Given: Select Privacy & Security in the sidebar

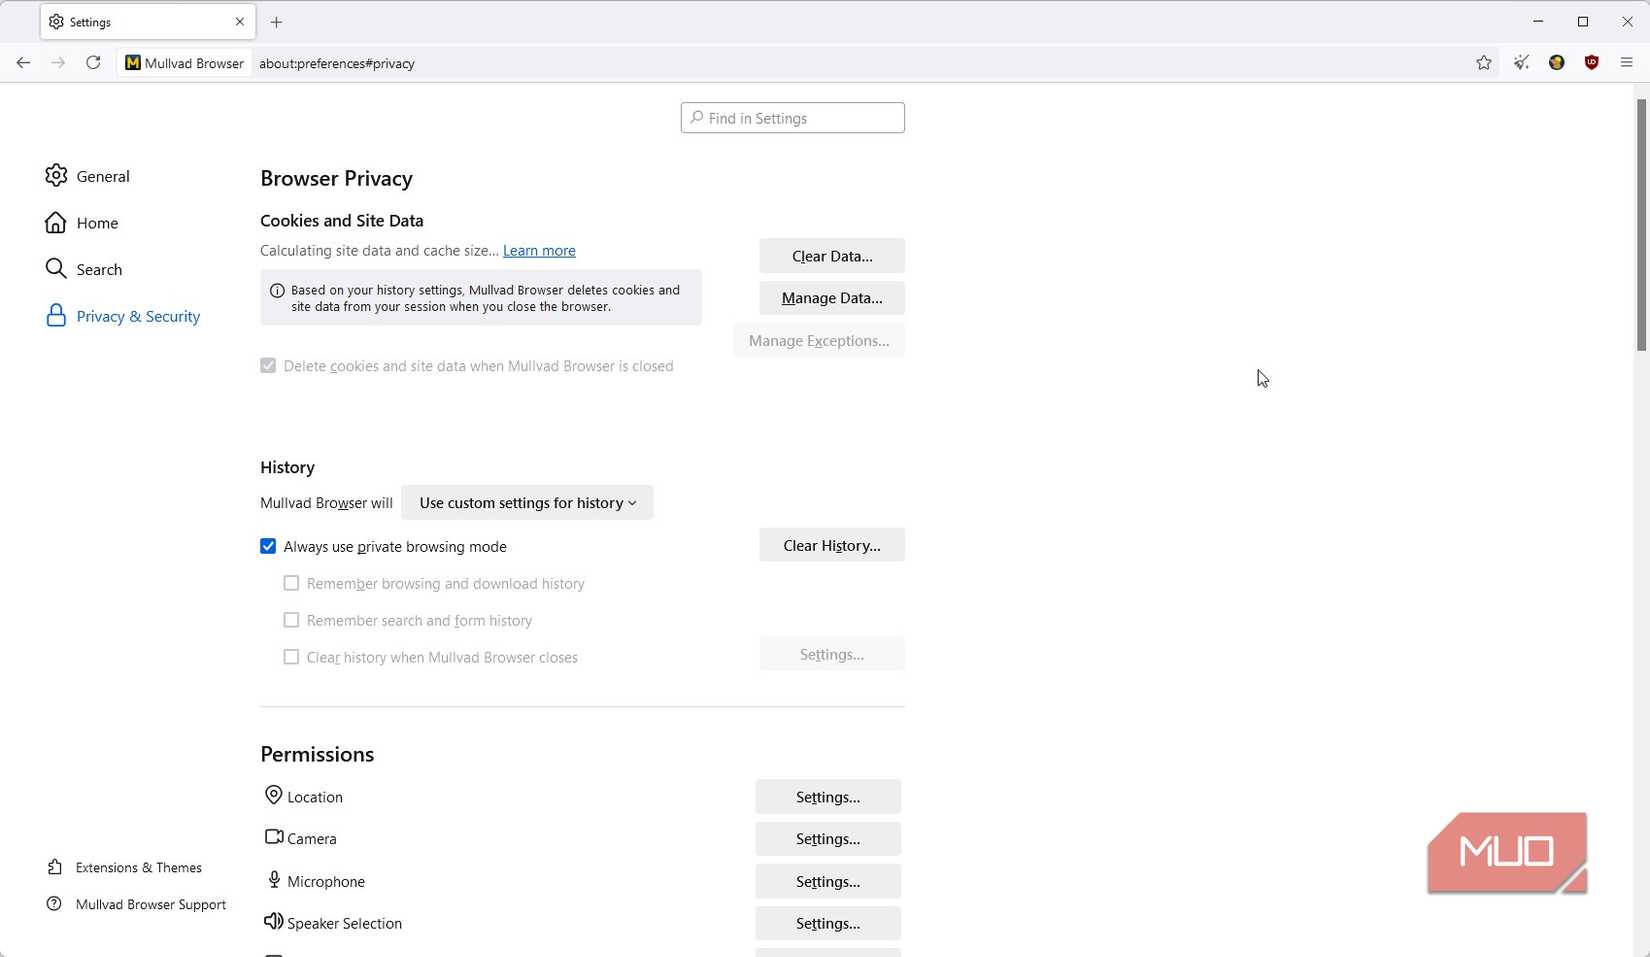Looking at the screenshot, I should [x=138, y=316].
